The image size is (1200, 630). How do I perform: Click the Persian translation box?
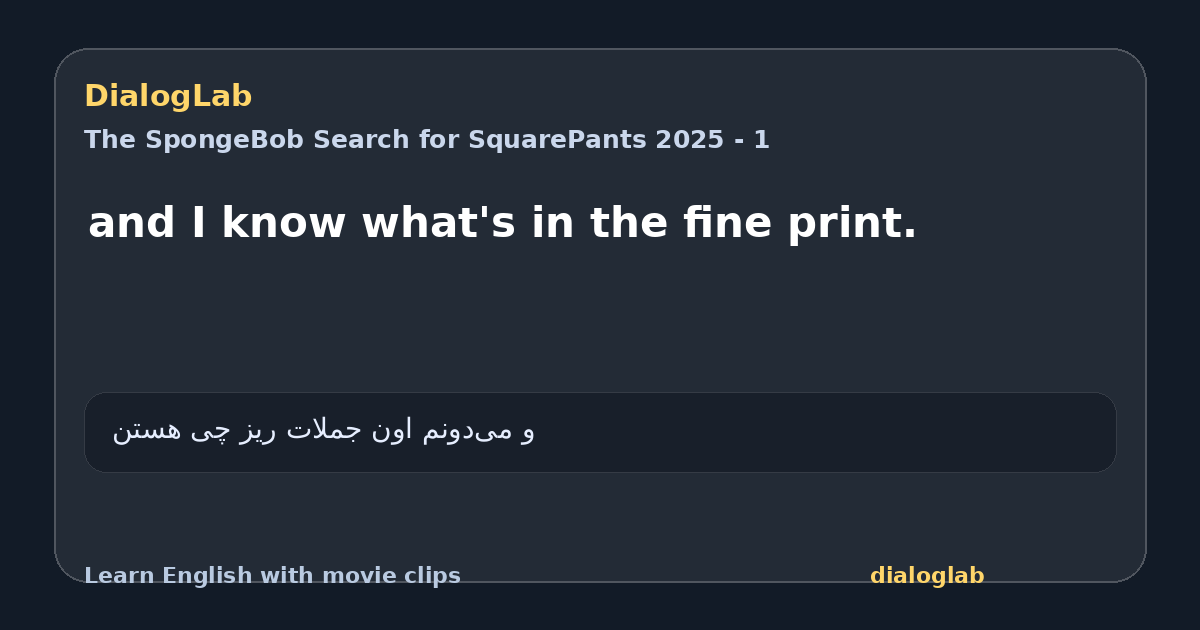[x=600, y=432]
